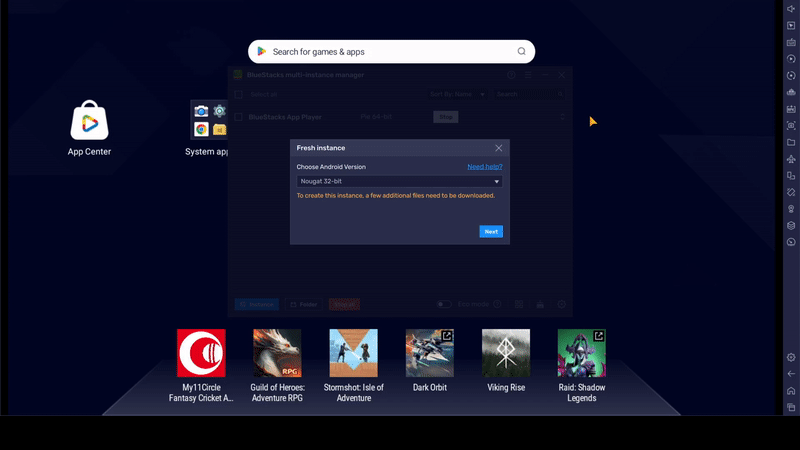This screenshot has height=450, width=800.
Task: Click Next in the Fresh instance dialog
Action: pos(491,232)
